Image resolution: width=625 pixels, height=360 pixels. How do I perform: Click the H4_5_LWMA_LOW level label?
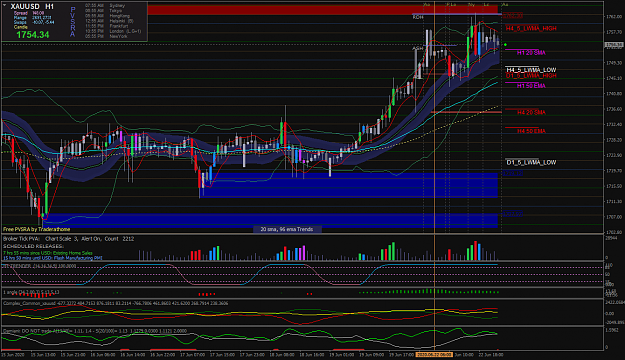point(531,70)
